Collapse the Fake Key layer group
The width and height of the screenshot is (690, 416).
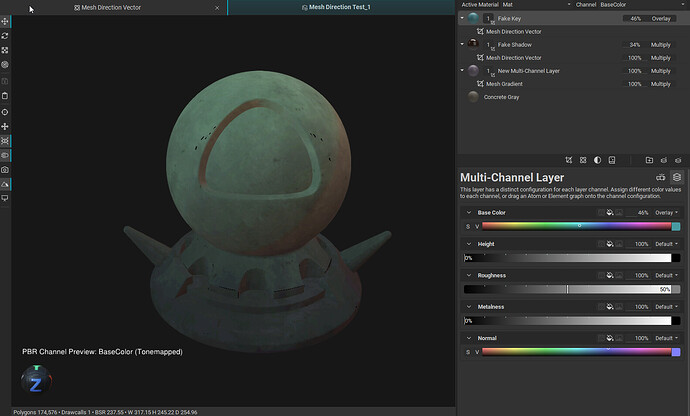tap(462, 18)
